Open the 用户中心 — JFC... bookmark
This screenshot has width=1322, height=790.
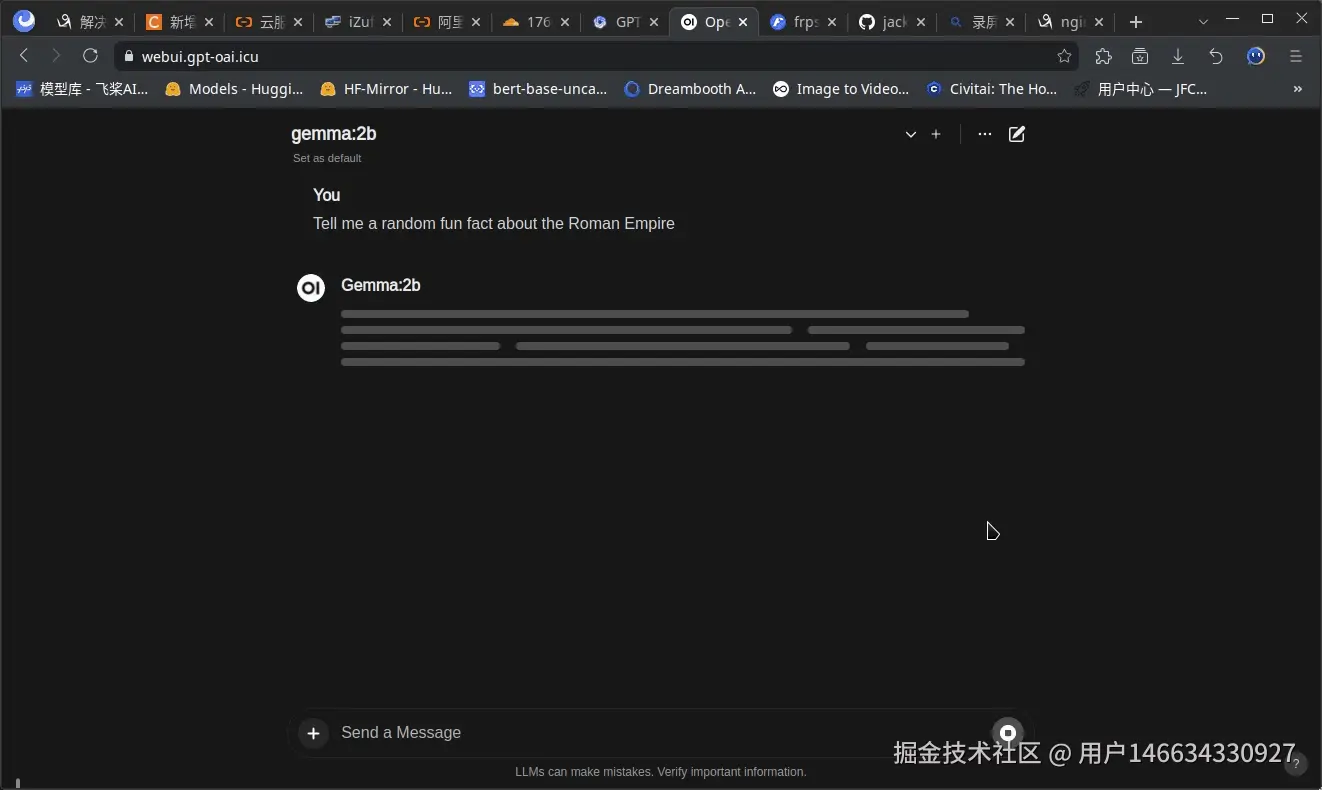click(x=1141, y=89)
